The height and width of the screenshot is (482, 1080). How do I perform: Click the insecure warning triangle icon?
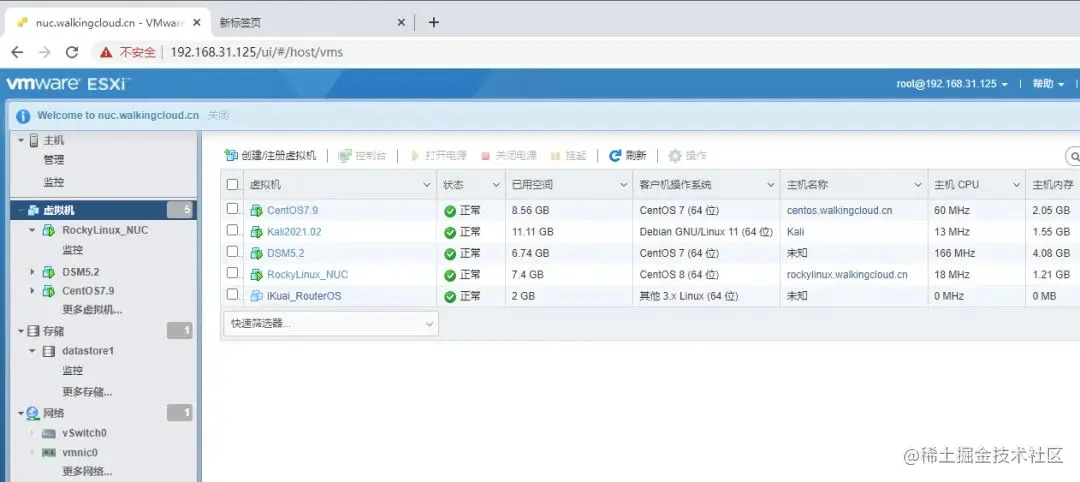105,52
